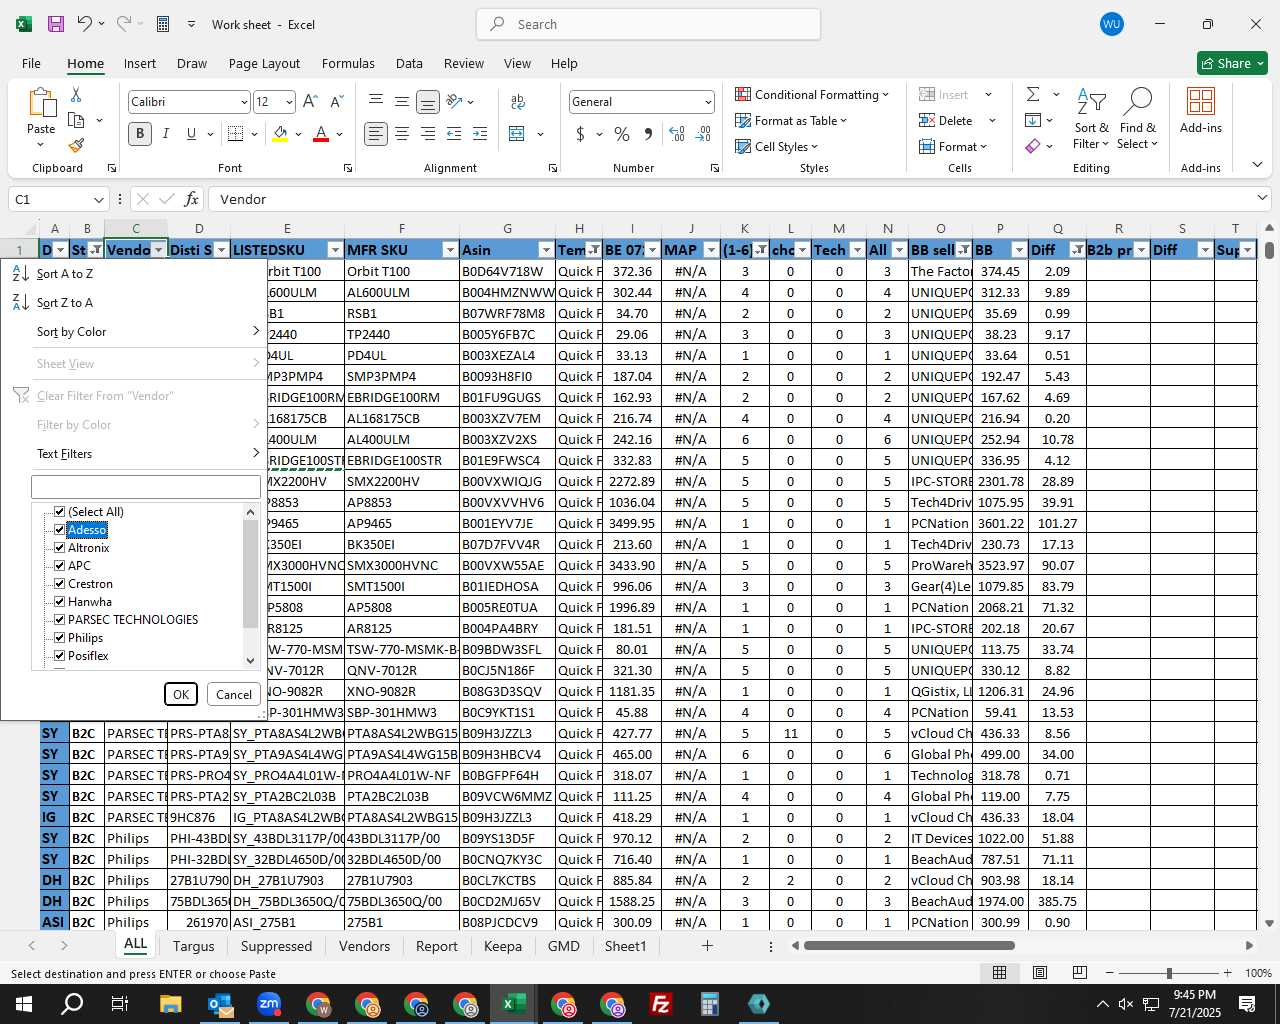Open the Sort & Filter menu
This screenshot has width=1280, height=1024.
[x=1091, y=120]
